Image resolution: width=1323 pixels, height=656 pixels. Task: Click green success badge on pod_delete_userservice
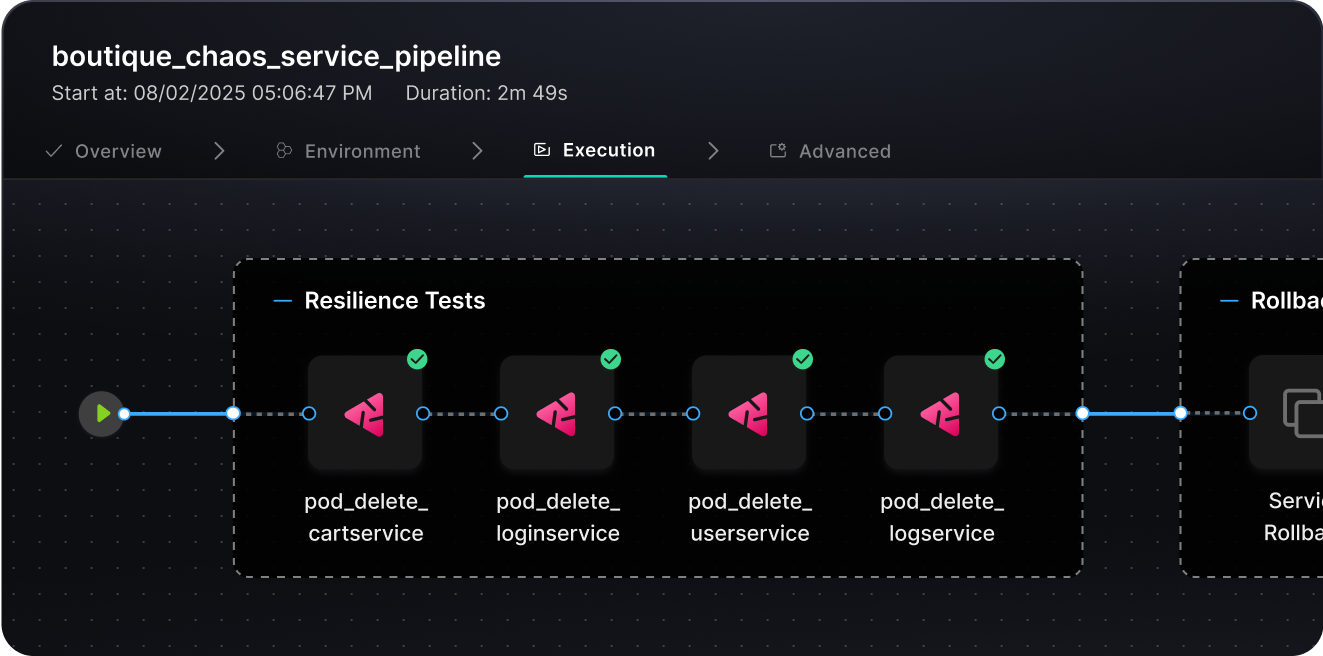pyautogui.click(x=802, y=359)
